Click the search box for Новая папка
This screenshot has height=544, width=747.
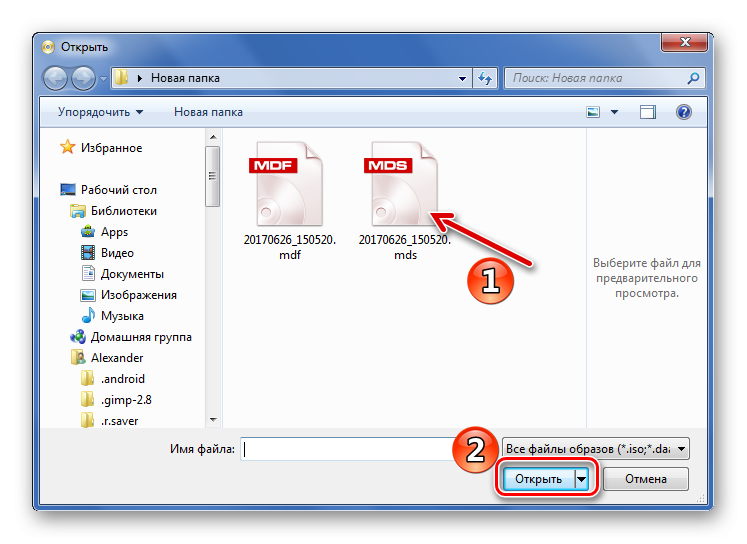pos(600,78)
